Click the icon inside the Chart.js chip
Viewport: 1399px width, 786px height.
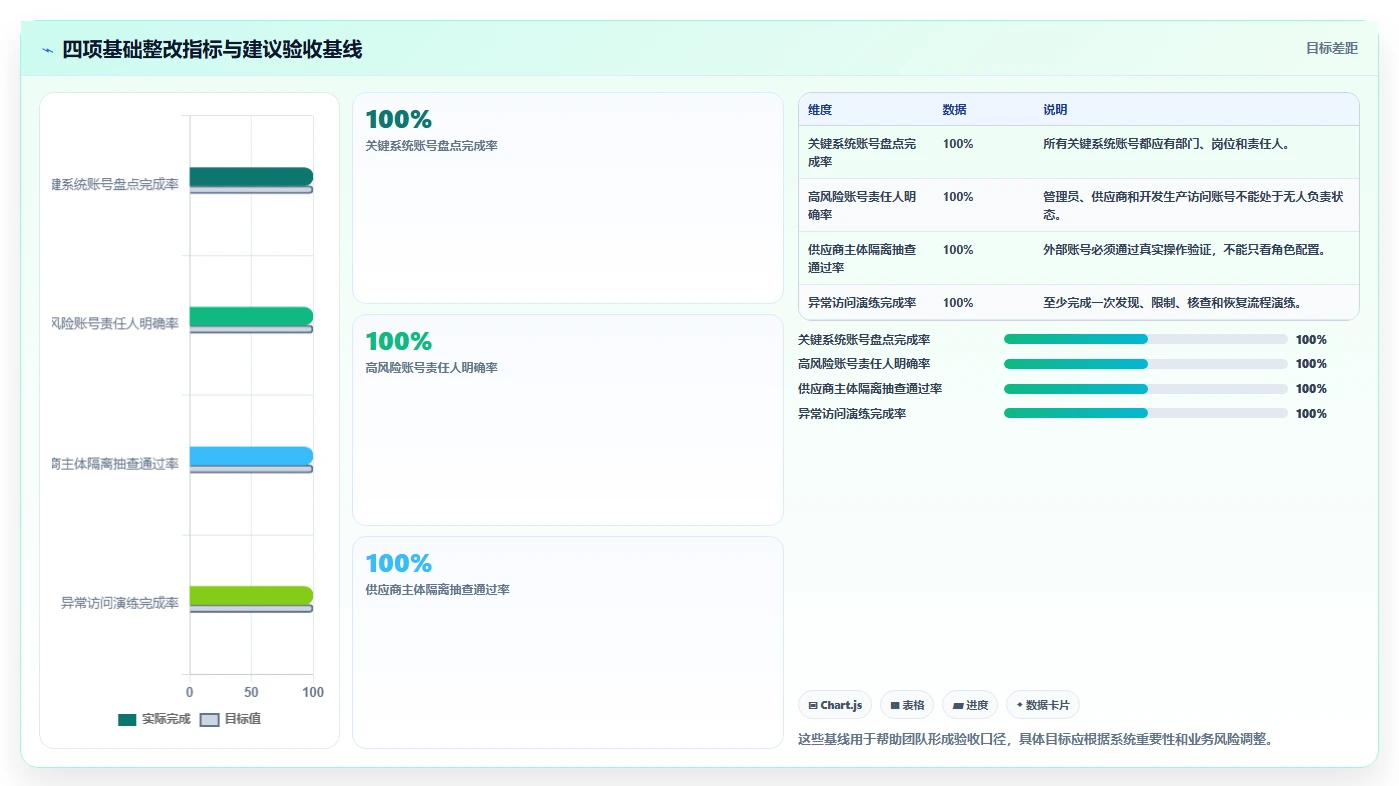coord(813,705)
